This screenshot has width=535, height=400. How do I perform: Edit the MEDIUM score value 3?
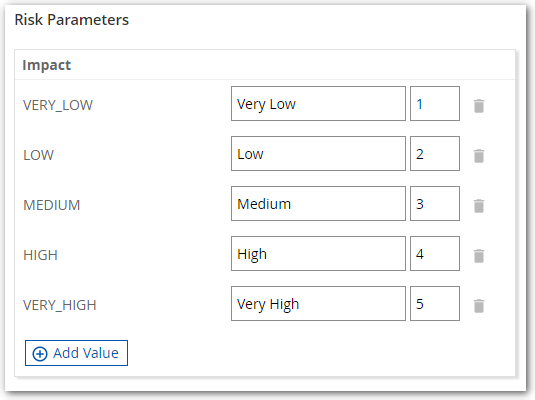pyautogui.click(x=435, y=203)
